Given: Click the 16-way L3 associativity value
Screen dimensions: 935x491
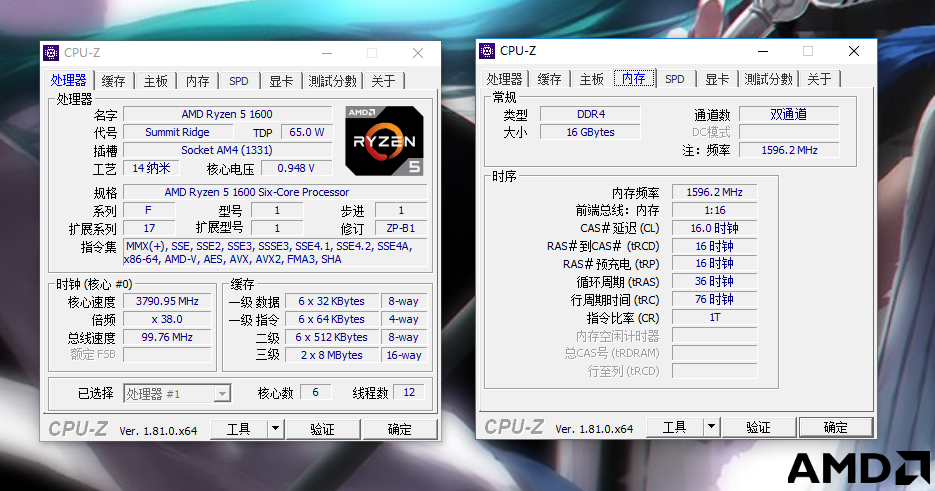Looking at the screenshot, I should 404,355.
